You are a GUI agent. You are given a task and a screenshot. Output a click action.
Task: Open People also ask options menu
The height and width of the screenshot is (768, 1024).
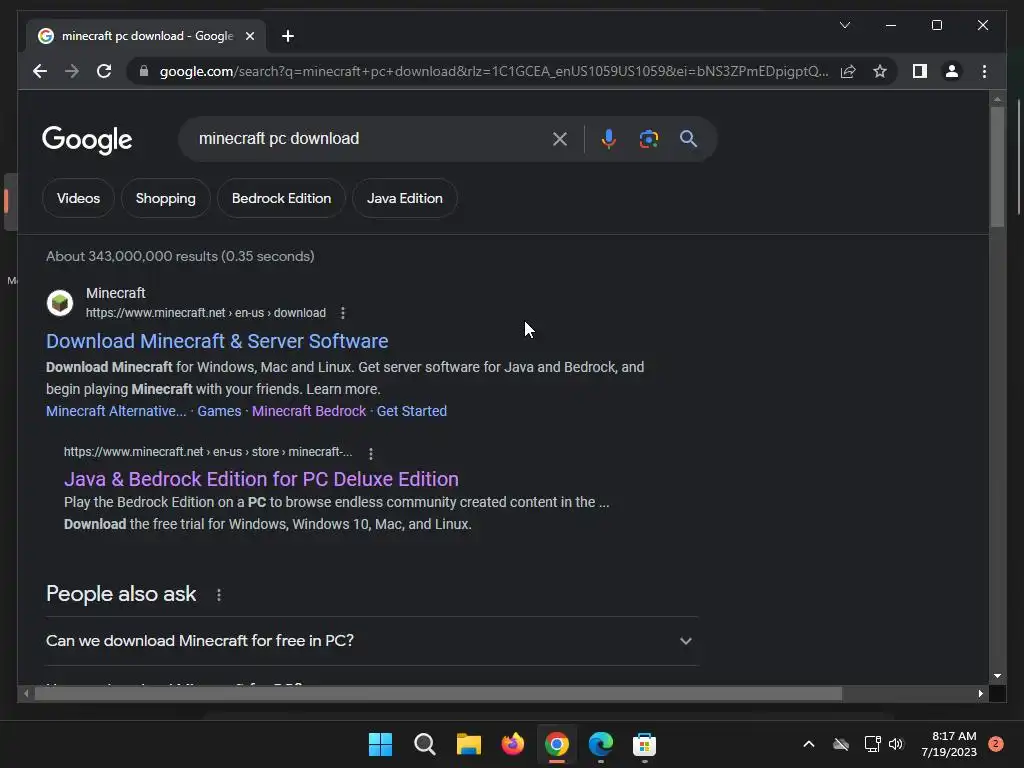tap(219, 595)
